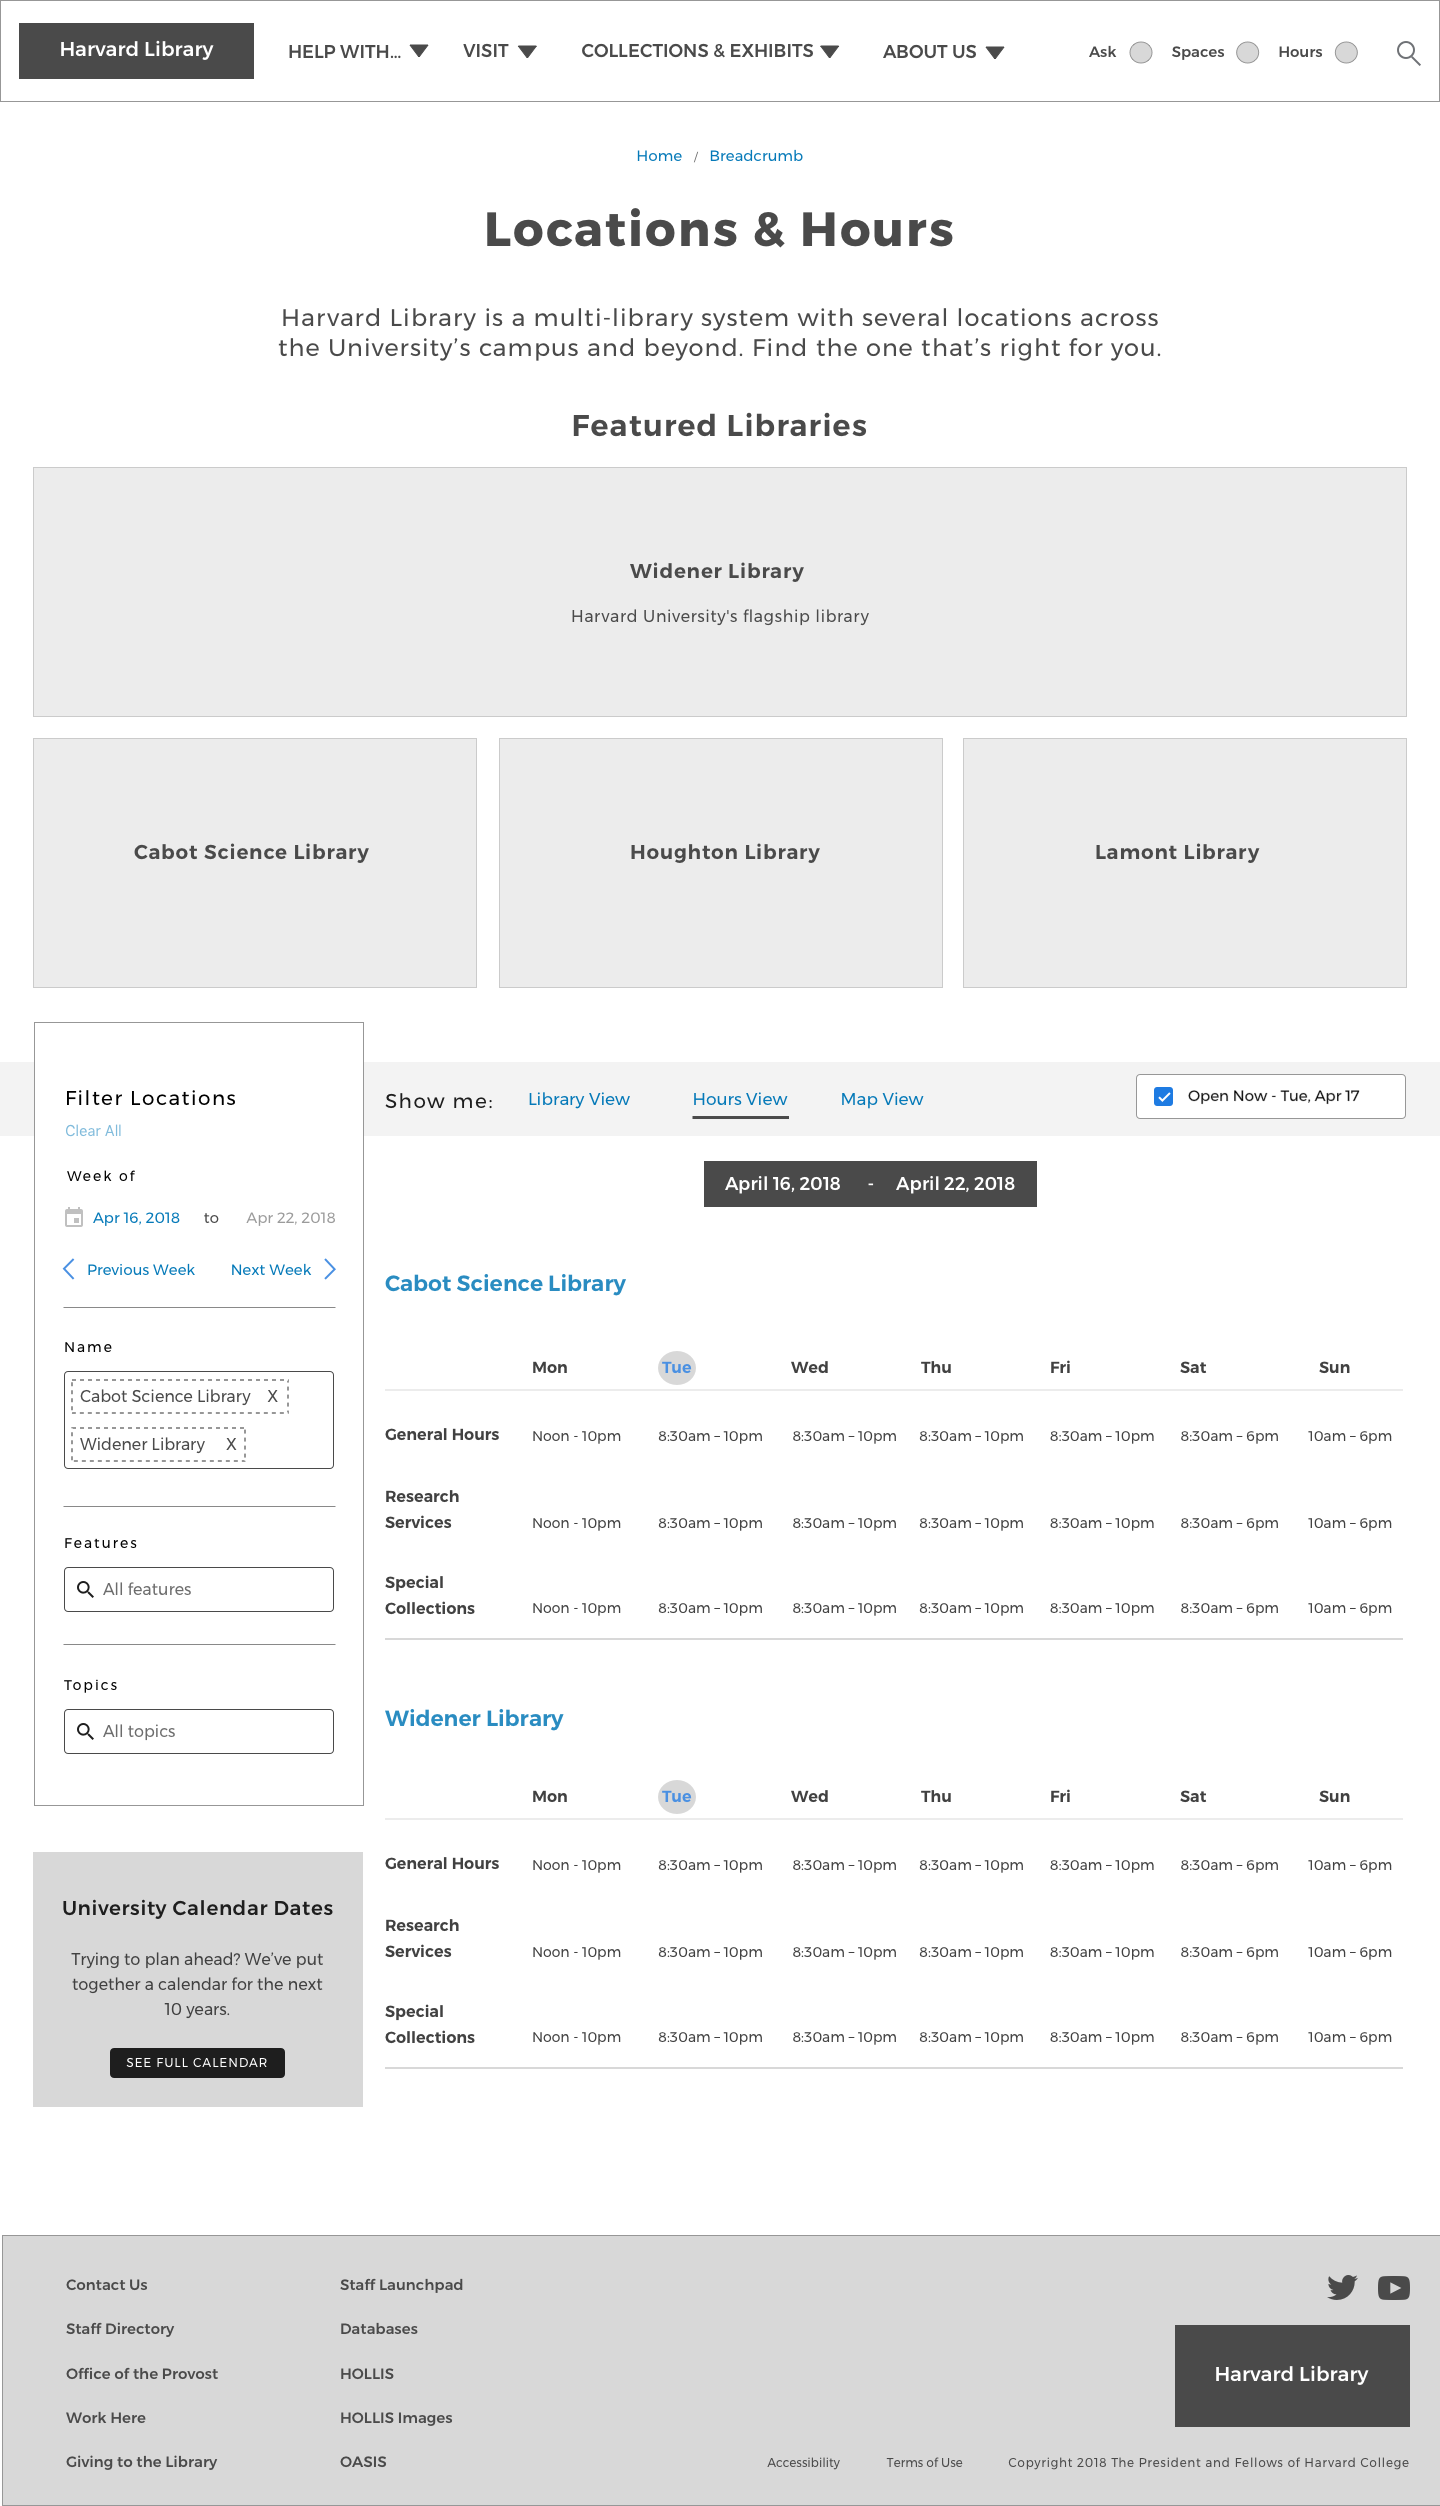This screenshot has height=2506, width=1440.
Task: Toggle the Open Now checkbox
Action: pos(1164,1096)
